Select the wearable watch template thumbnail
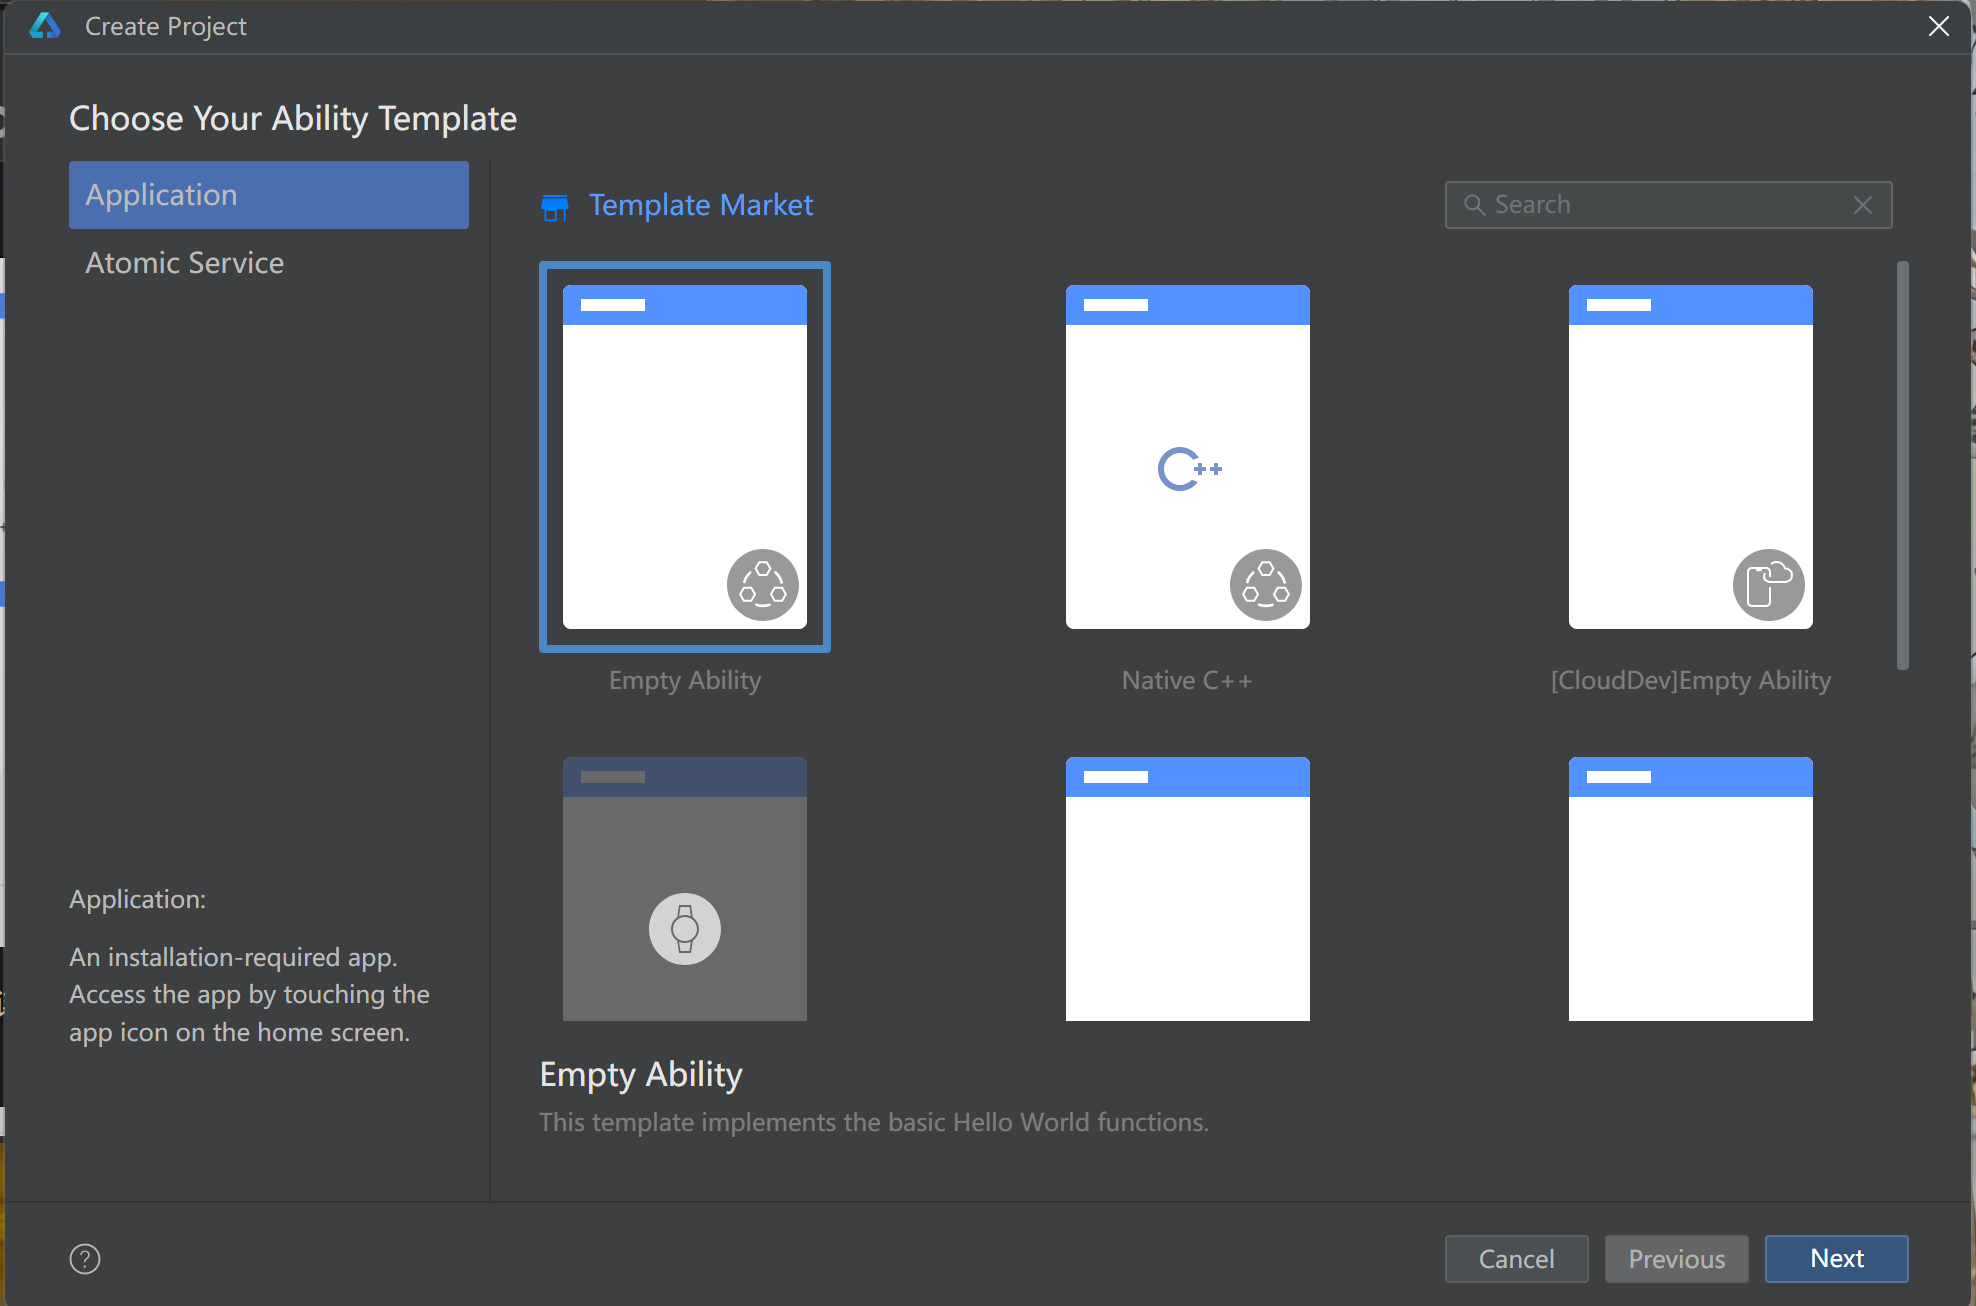 tap(685, 889)
